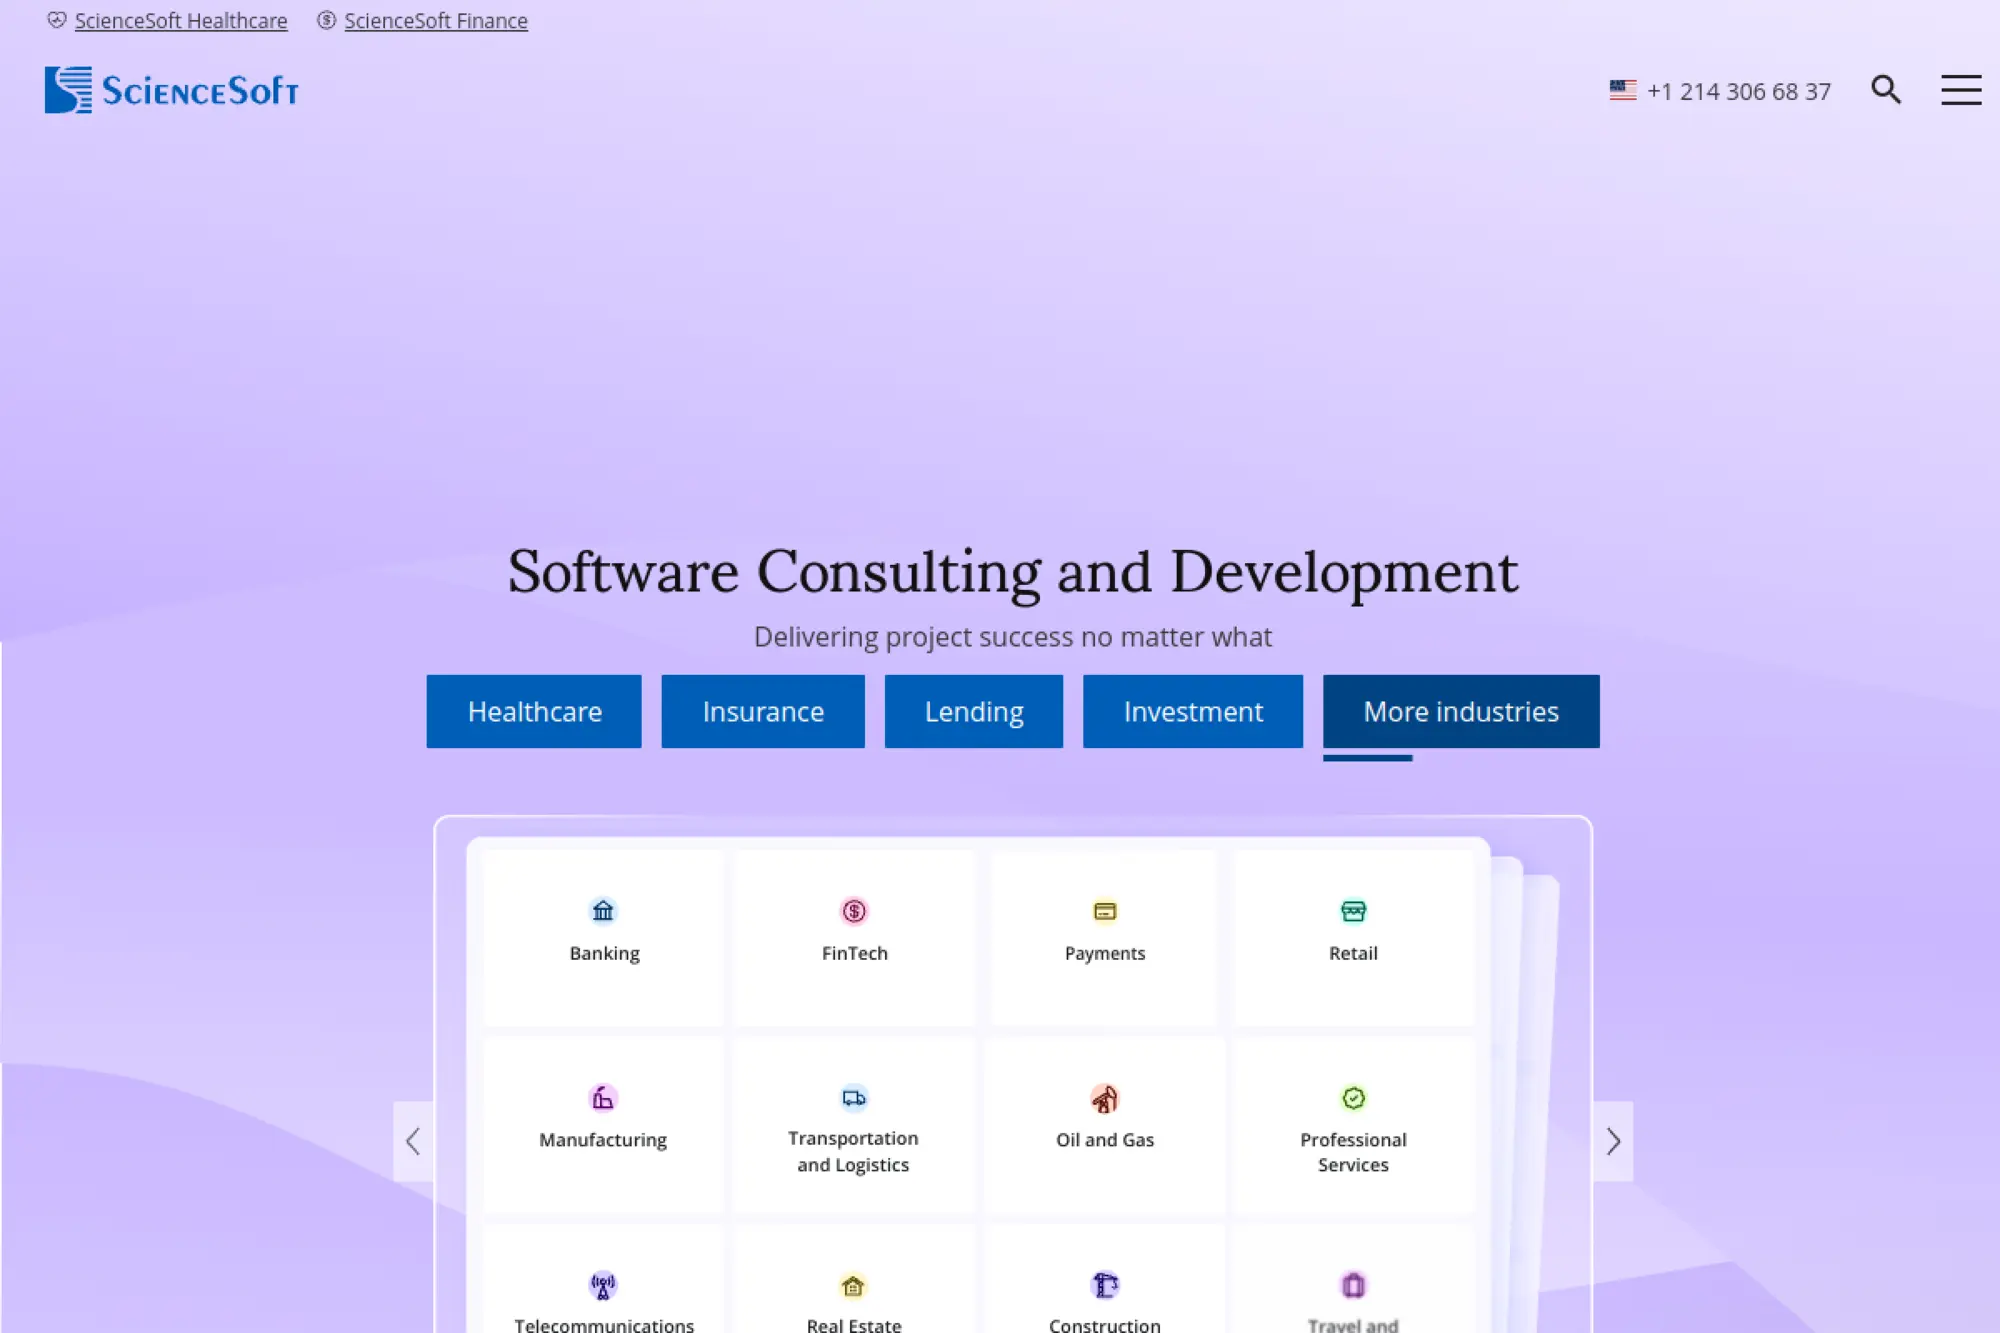Click the ScienceSoft logo
This screenshot has height=1333, width=2000.
pos(171,90)
